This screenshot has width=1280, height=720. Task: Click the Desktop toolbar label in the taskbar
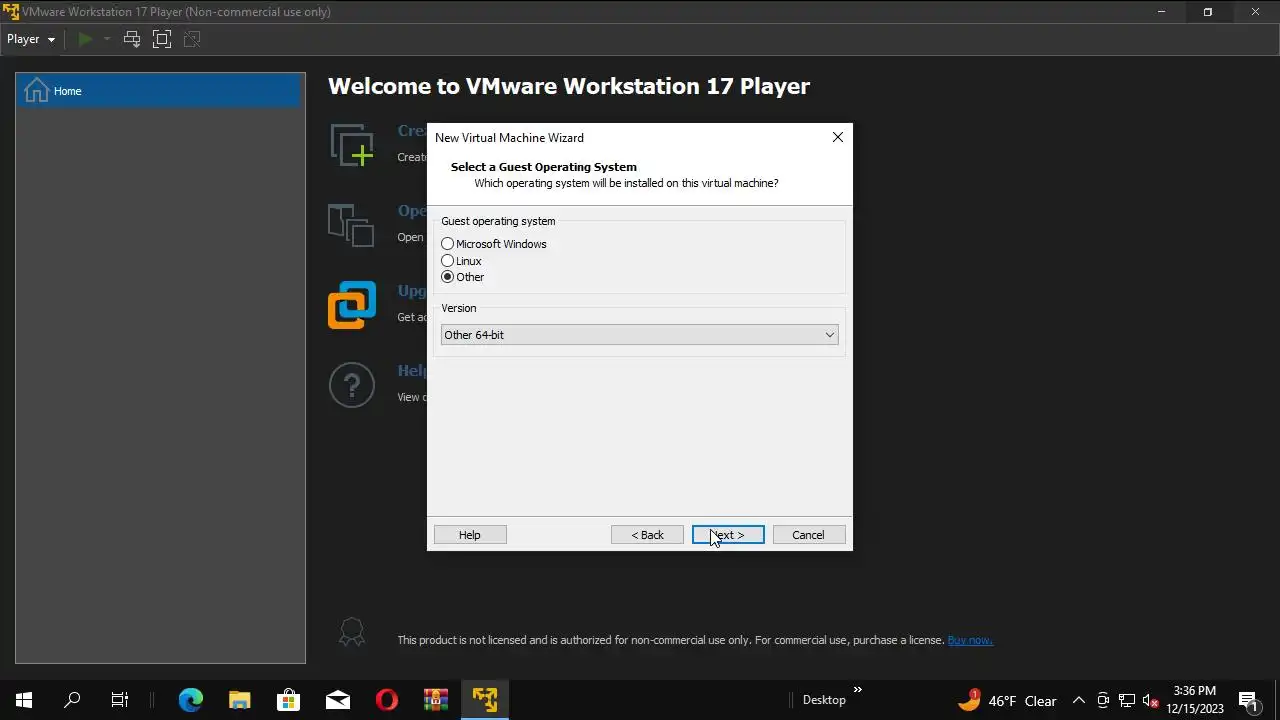pyautogui.click(x=824, y=700)
